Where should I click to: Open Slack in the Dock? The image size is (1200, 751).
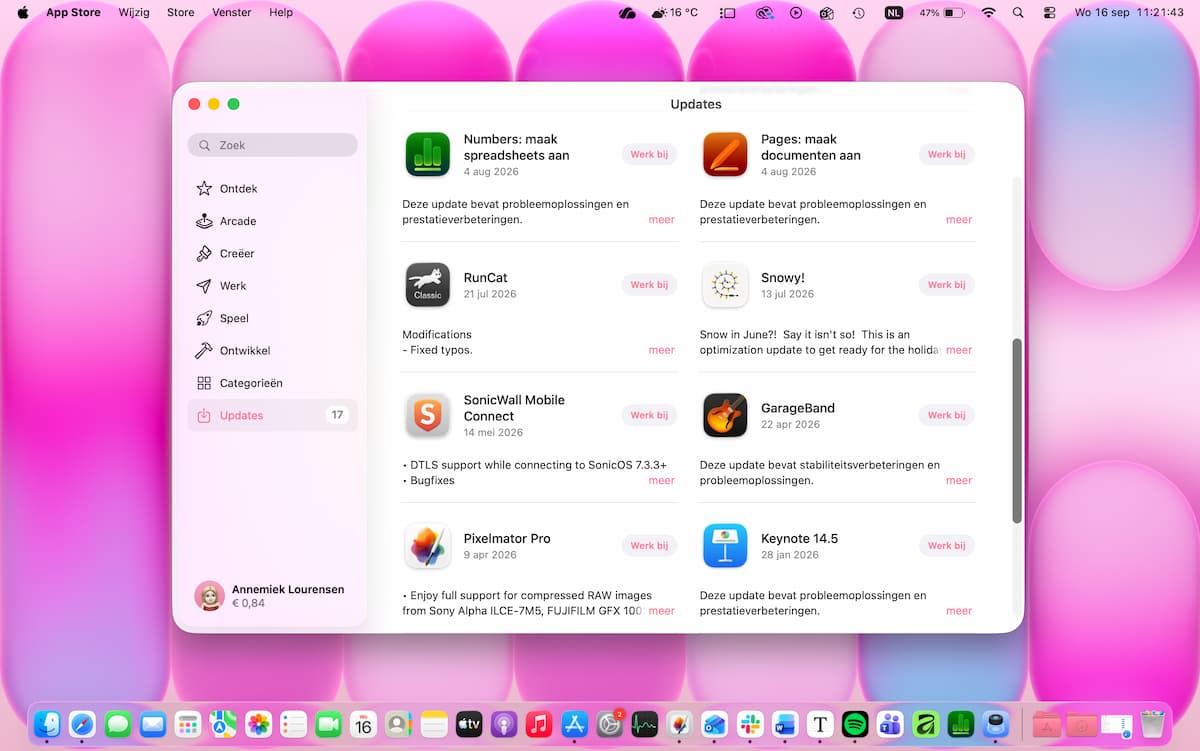tap(750, 724)
